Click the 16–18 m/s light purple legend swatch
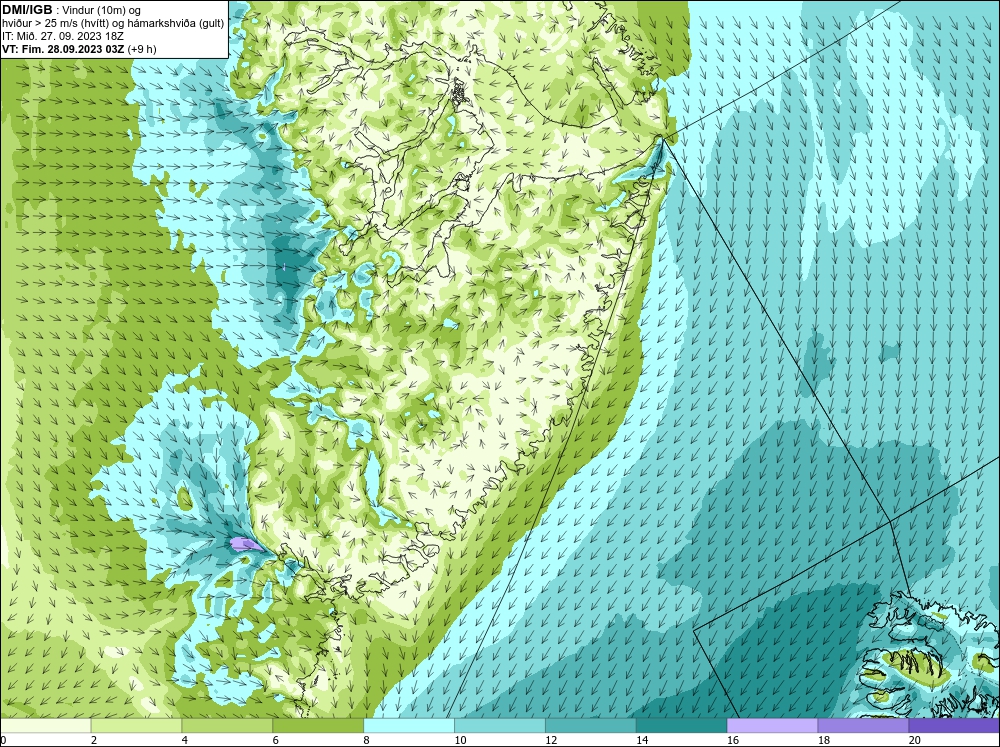1000x747 pixels. [772, 726]
